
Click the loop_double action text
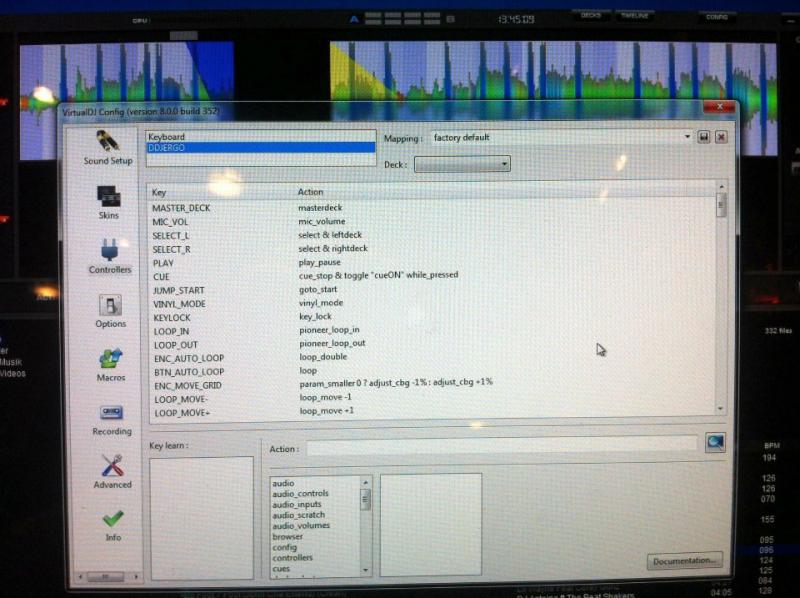point(323,357)
